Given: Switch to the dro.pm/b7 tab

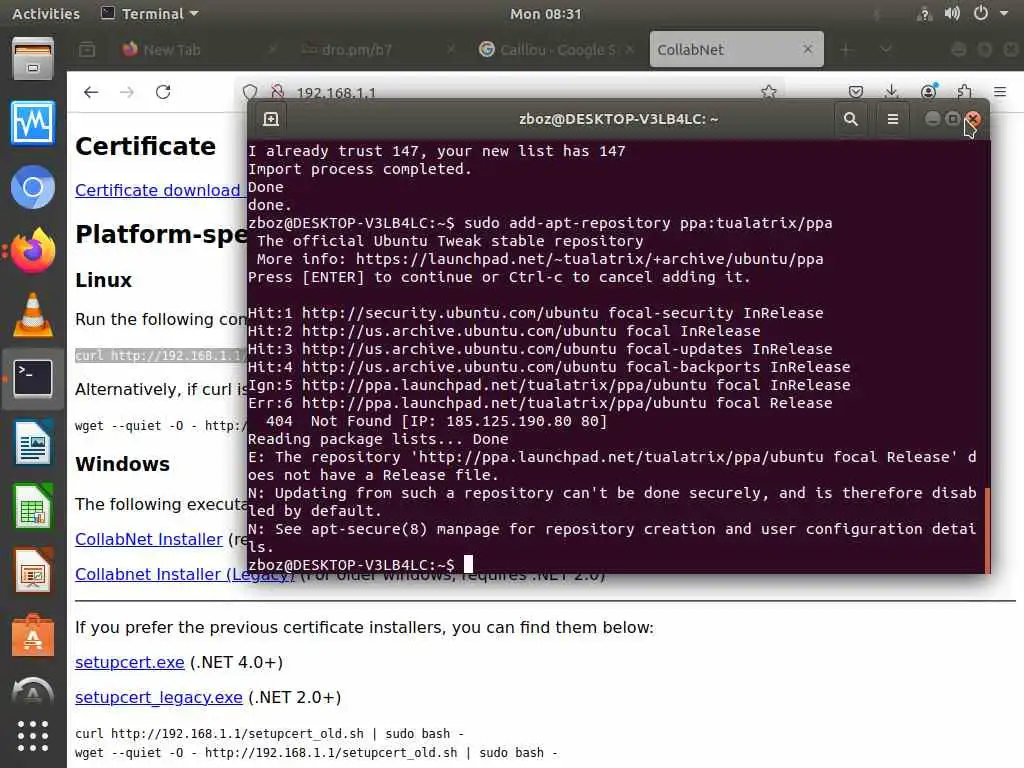Looking at the screenshot, I should tap(376, 50).
